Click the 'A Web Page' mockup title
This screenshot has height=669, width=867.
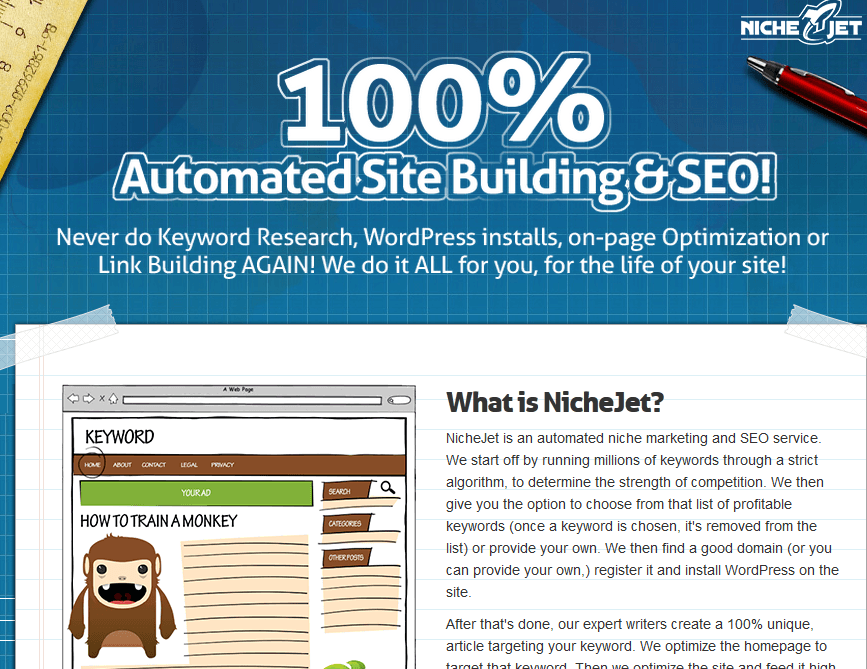pyautogui.click(x=238, y=389)
